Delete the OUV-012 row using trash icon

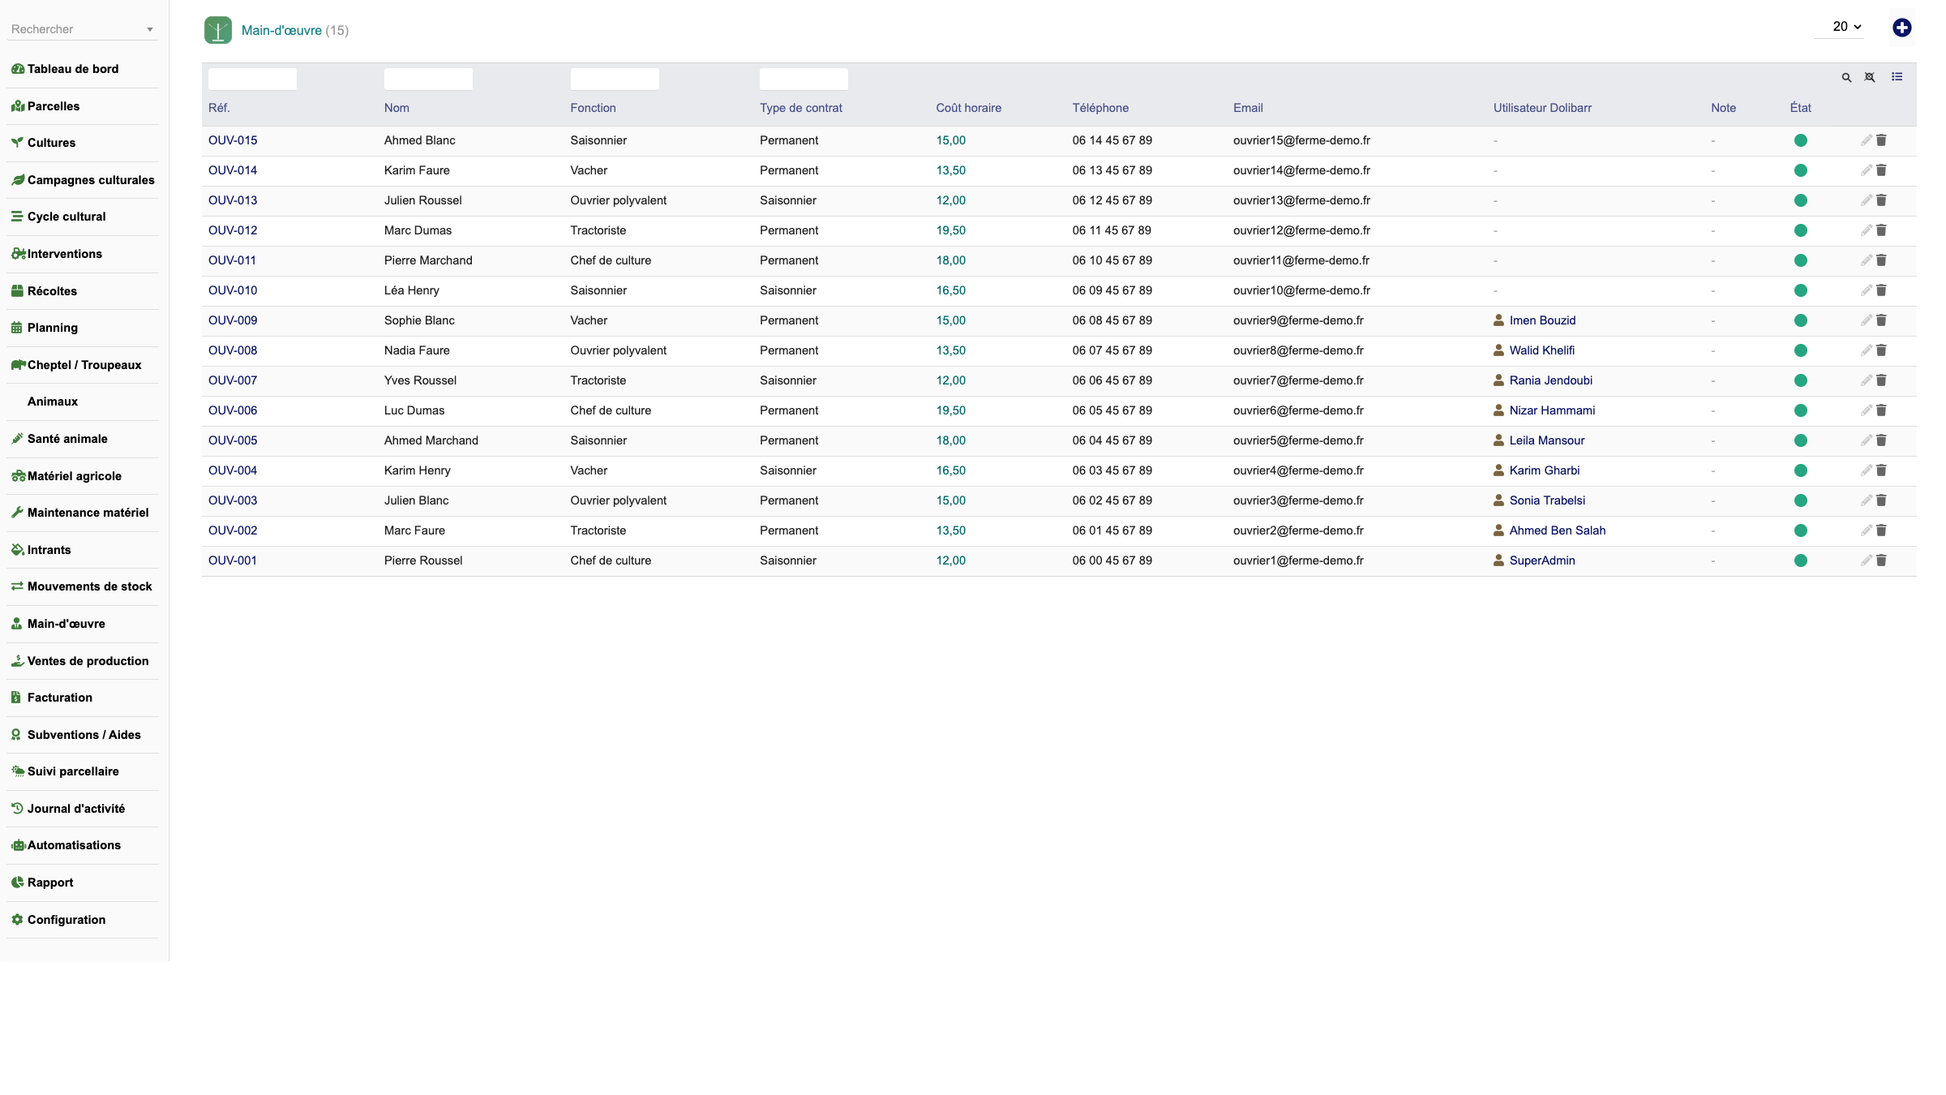1881,231
